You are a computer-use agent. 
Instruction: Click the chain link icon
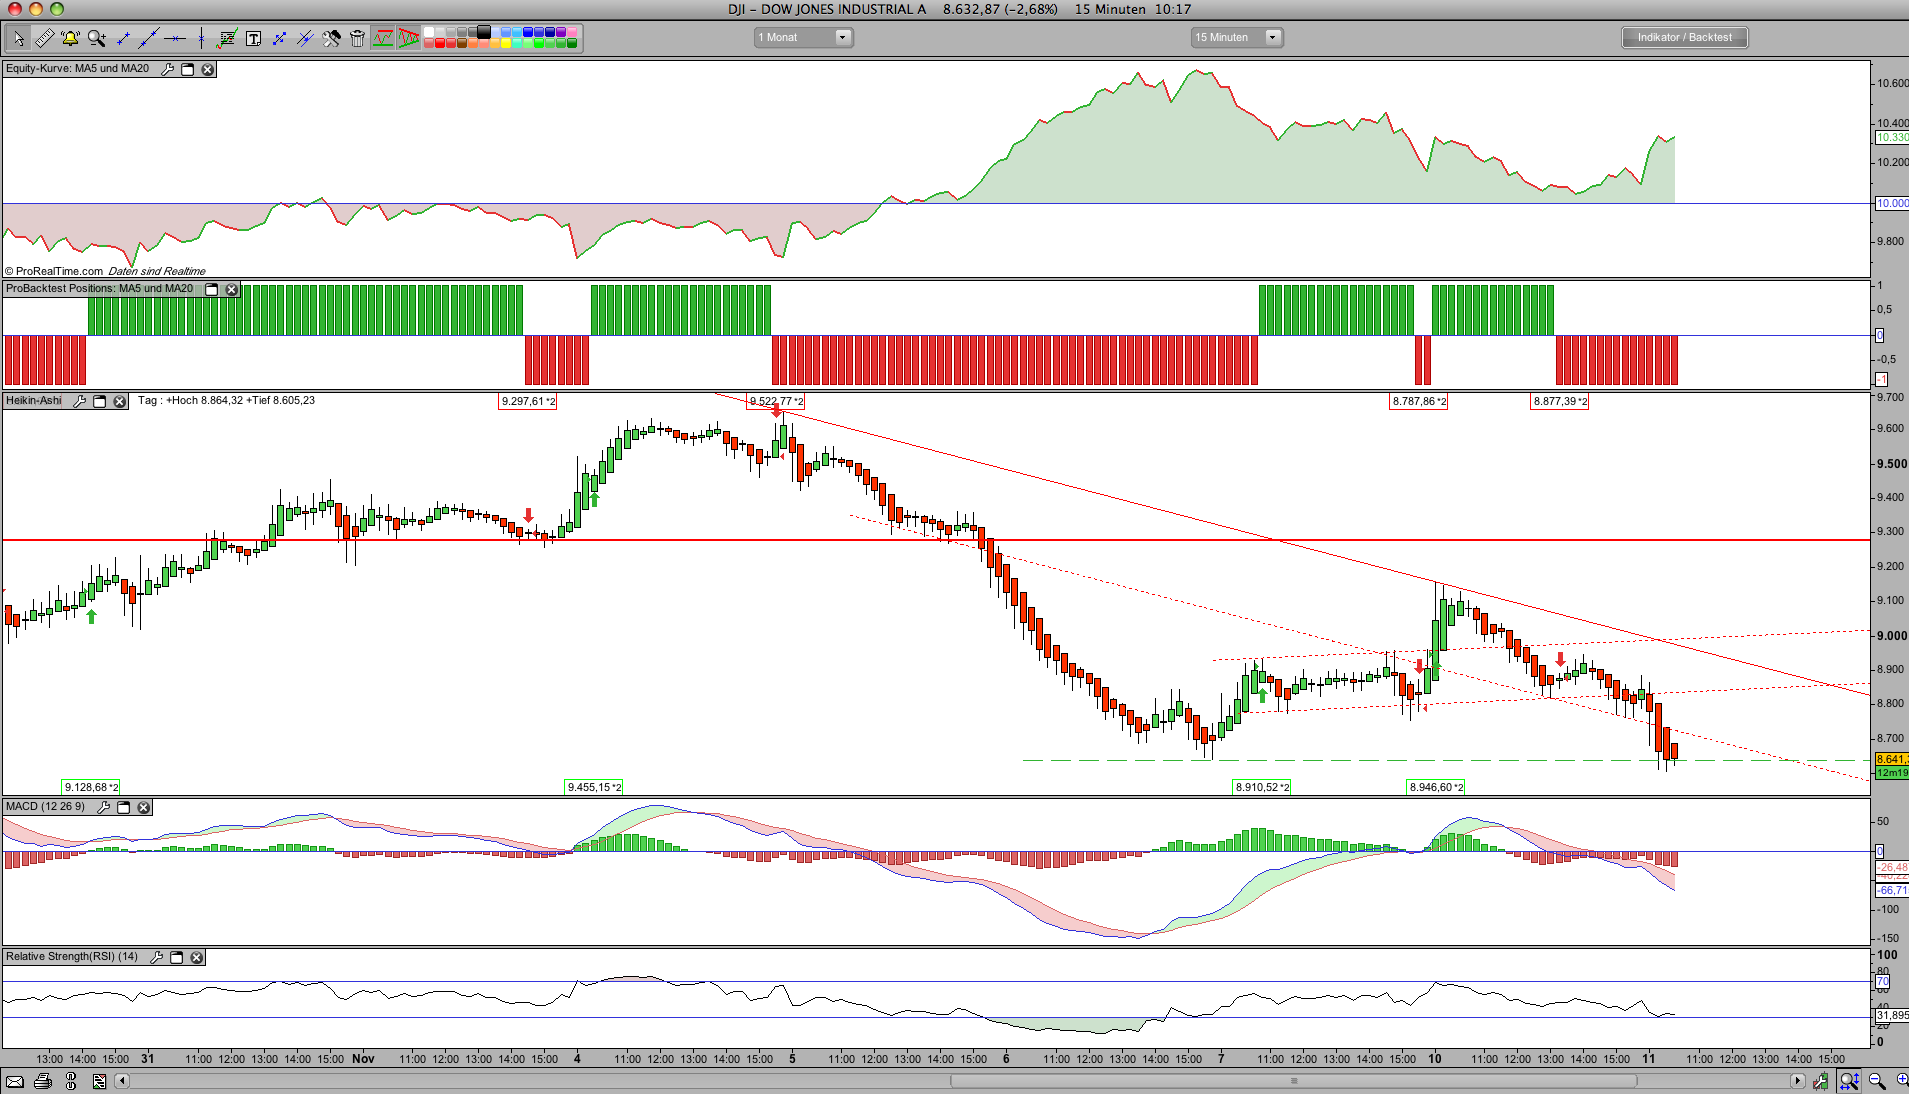[70, 1081]
